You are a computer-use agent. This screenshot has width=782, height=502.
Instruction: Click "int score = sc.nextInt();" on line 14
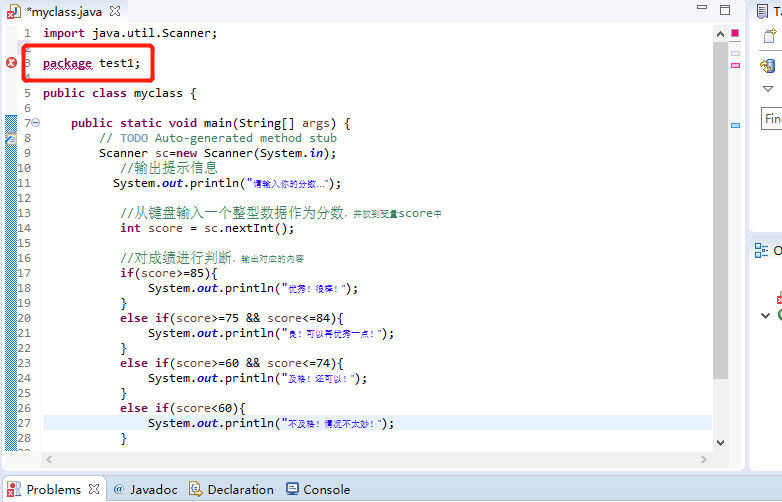[x=207, y=228]
